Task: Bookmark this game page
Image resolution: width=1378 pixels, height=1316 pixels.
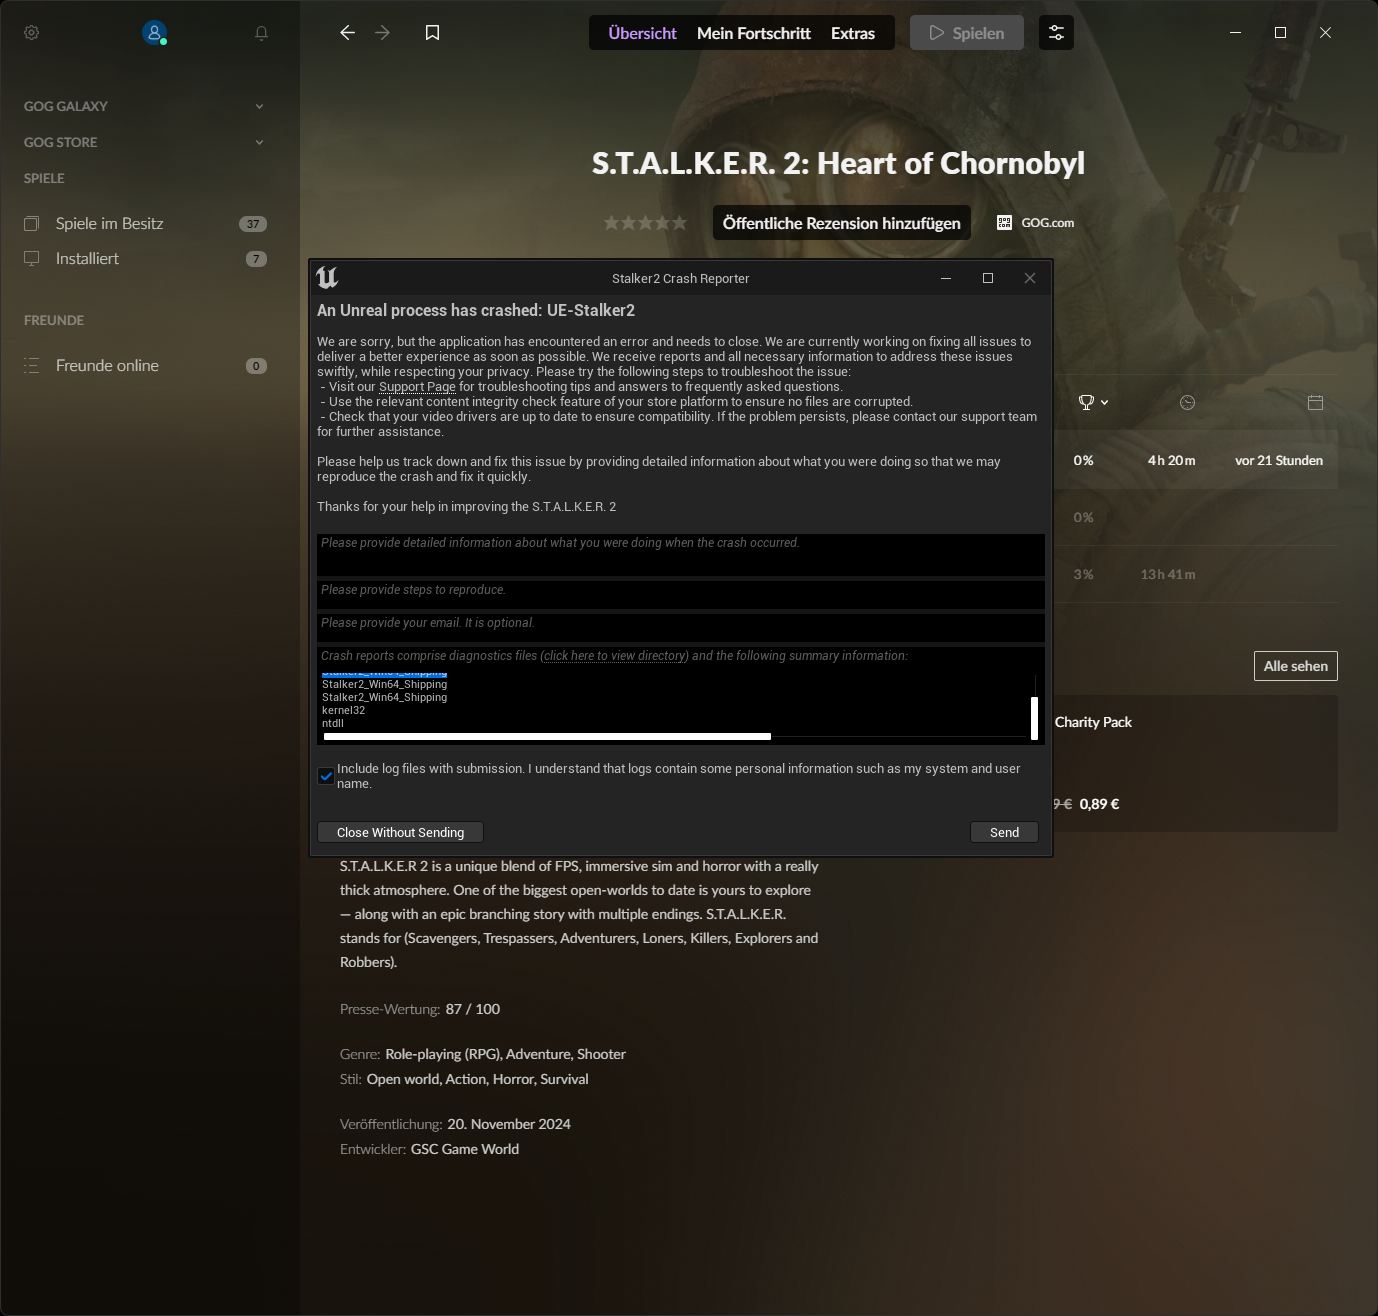Action: (x=432, y=33)
